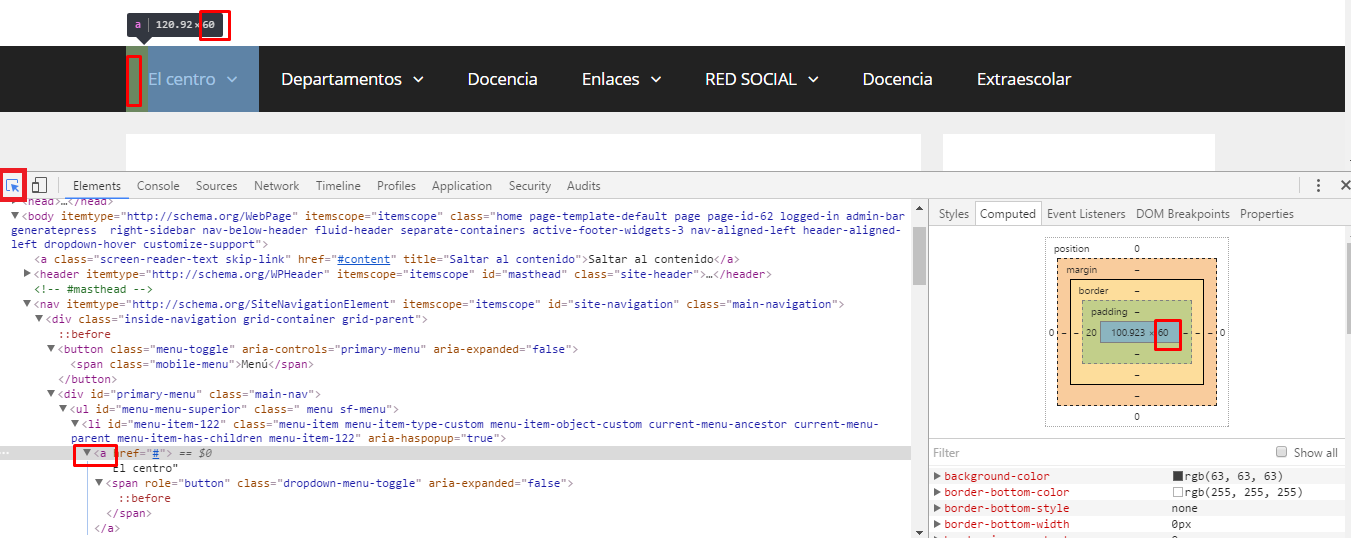Open the Security tab
The height and width of the screenshot is (538, 1351).
[530, 186]
